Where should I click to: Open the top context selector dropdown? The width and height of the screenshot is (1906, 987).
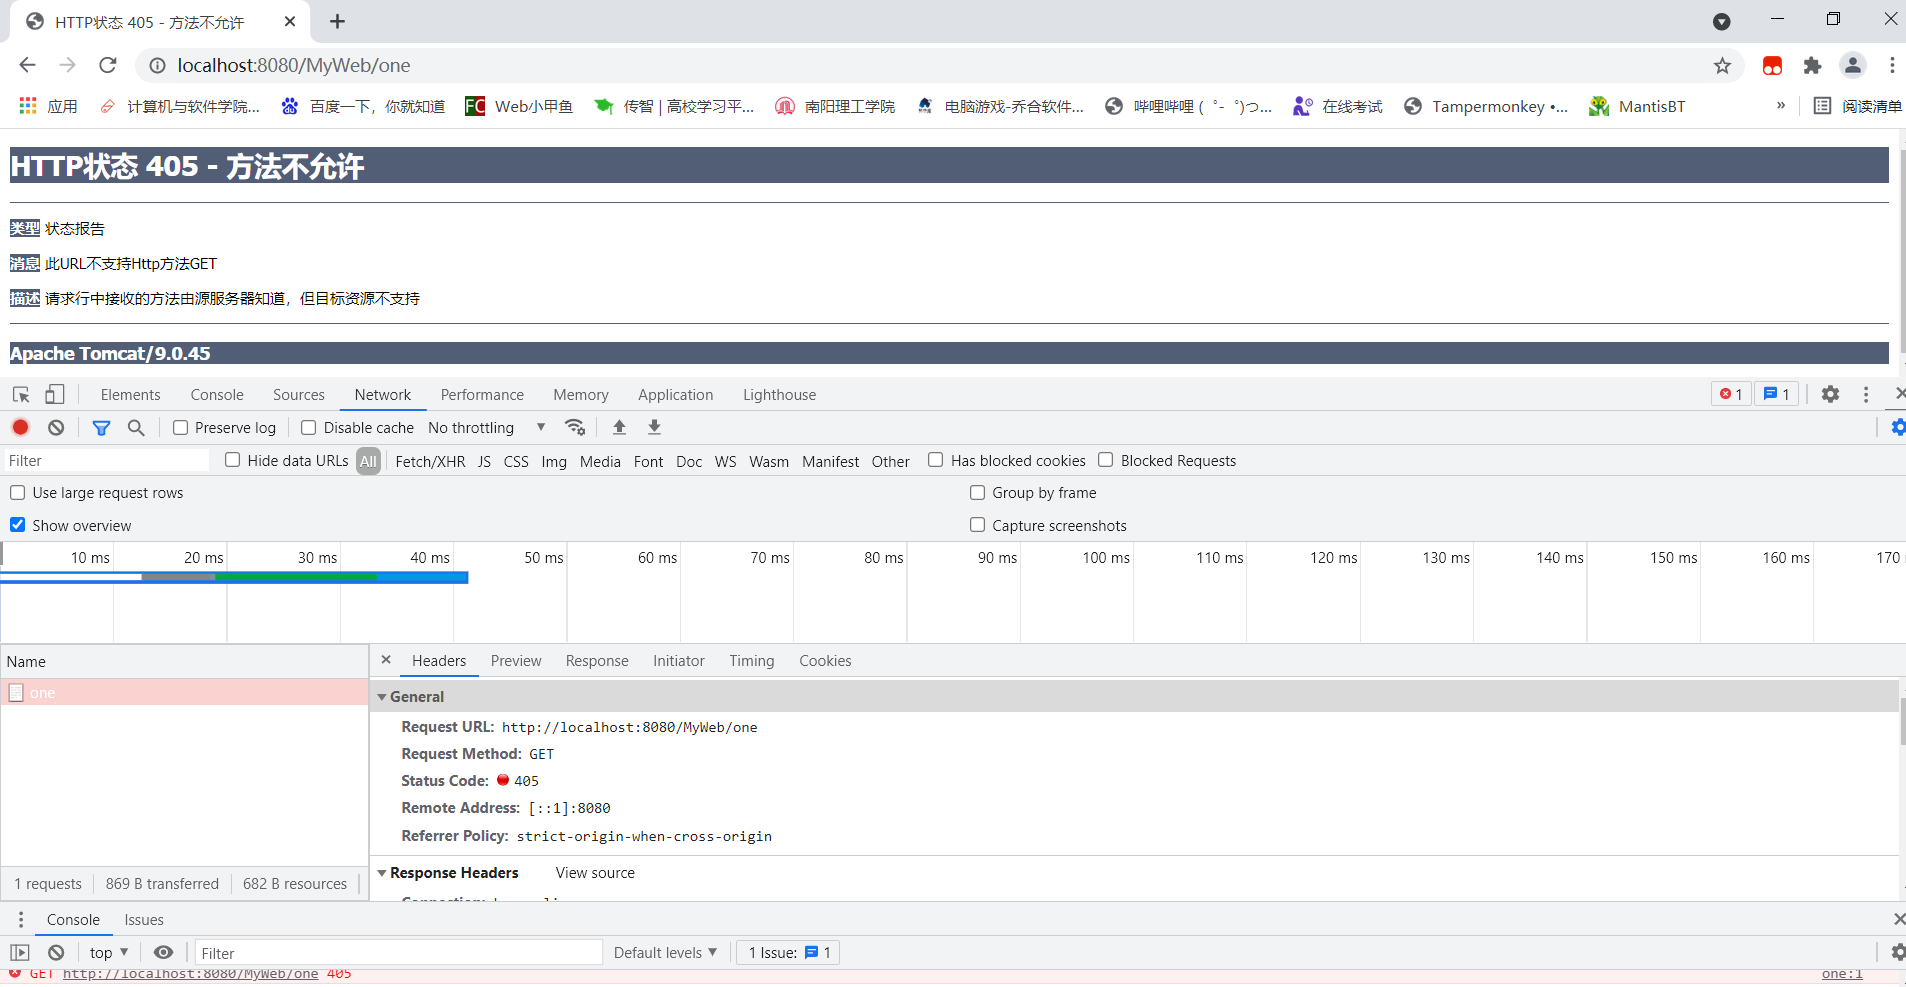point(109,953)
